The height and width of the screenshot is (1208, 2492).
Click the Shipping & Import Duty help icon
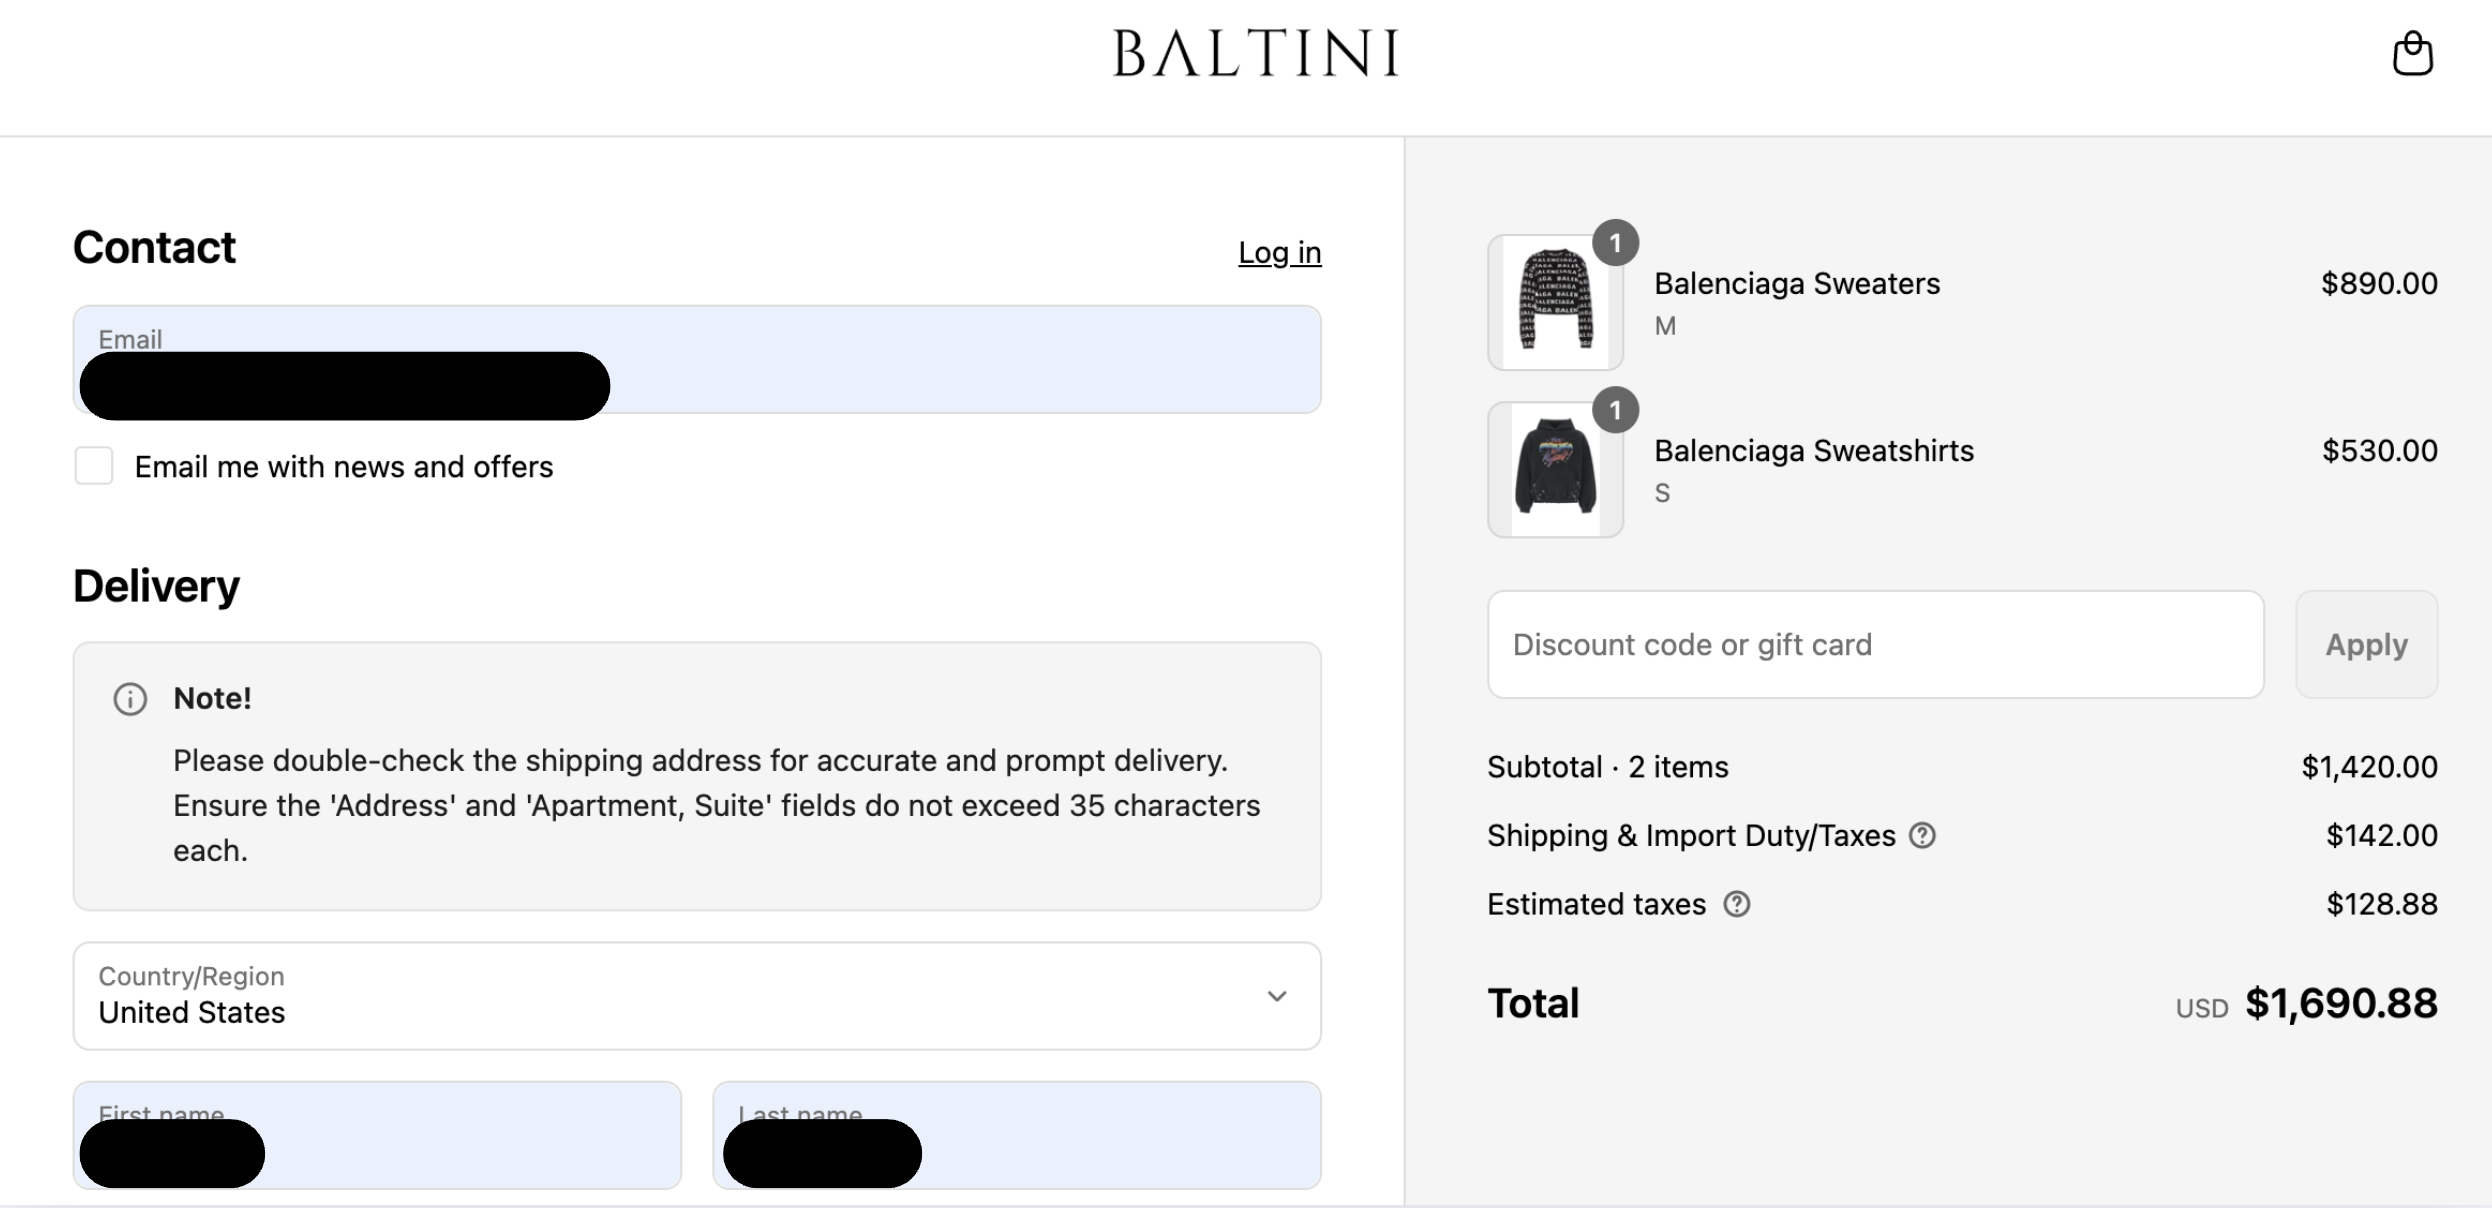coord(1922,836)
